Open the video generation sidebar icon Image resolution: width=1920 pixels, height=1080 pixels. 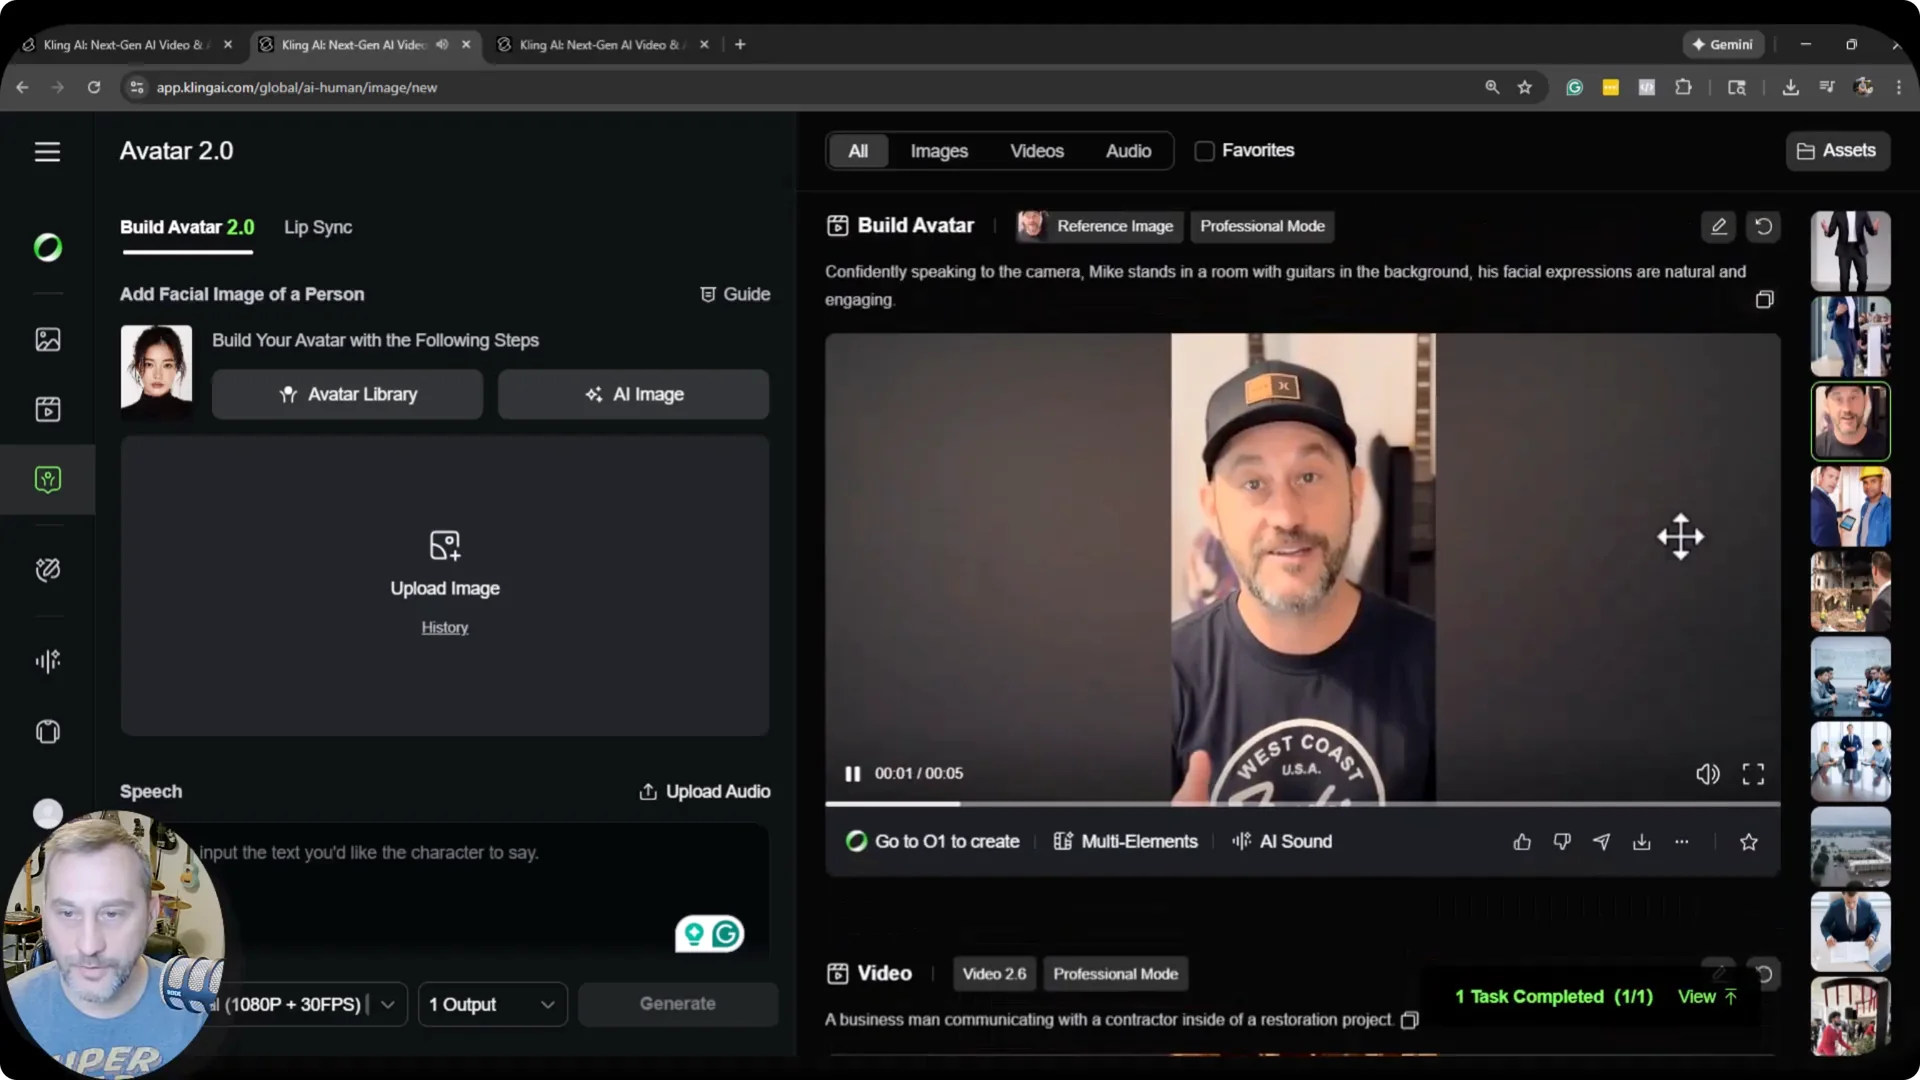point(47,409)
